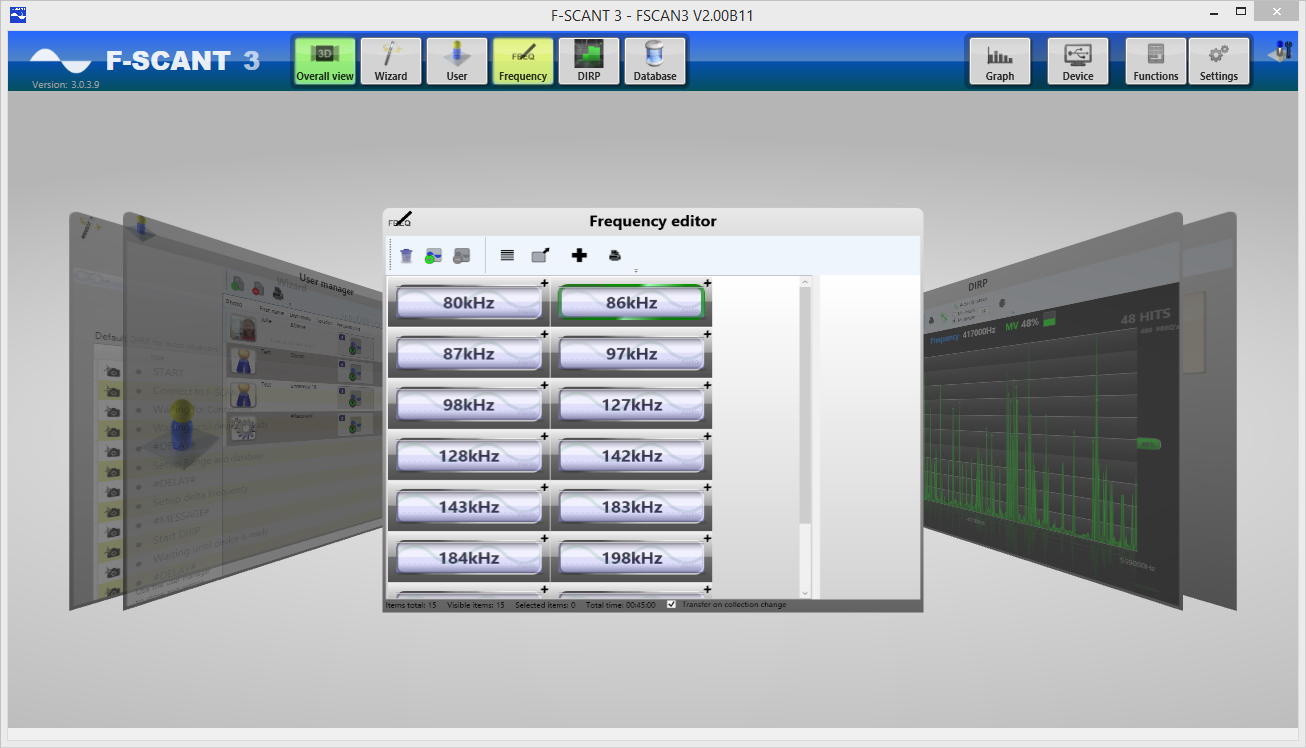Select the 87kHz frequency button
The height and width of the screenshot is (748, 1306).
pos(469,353)
